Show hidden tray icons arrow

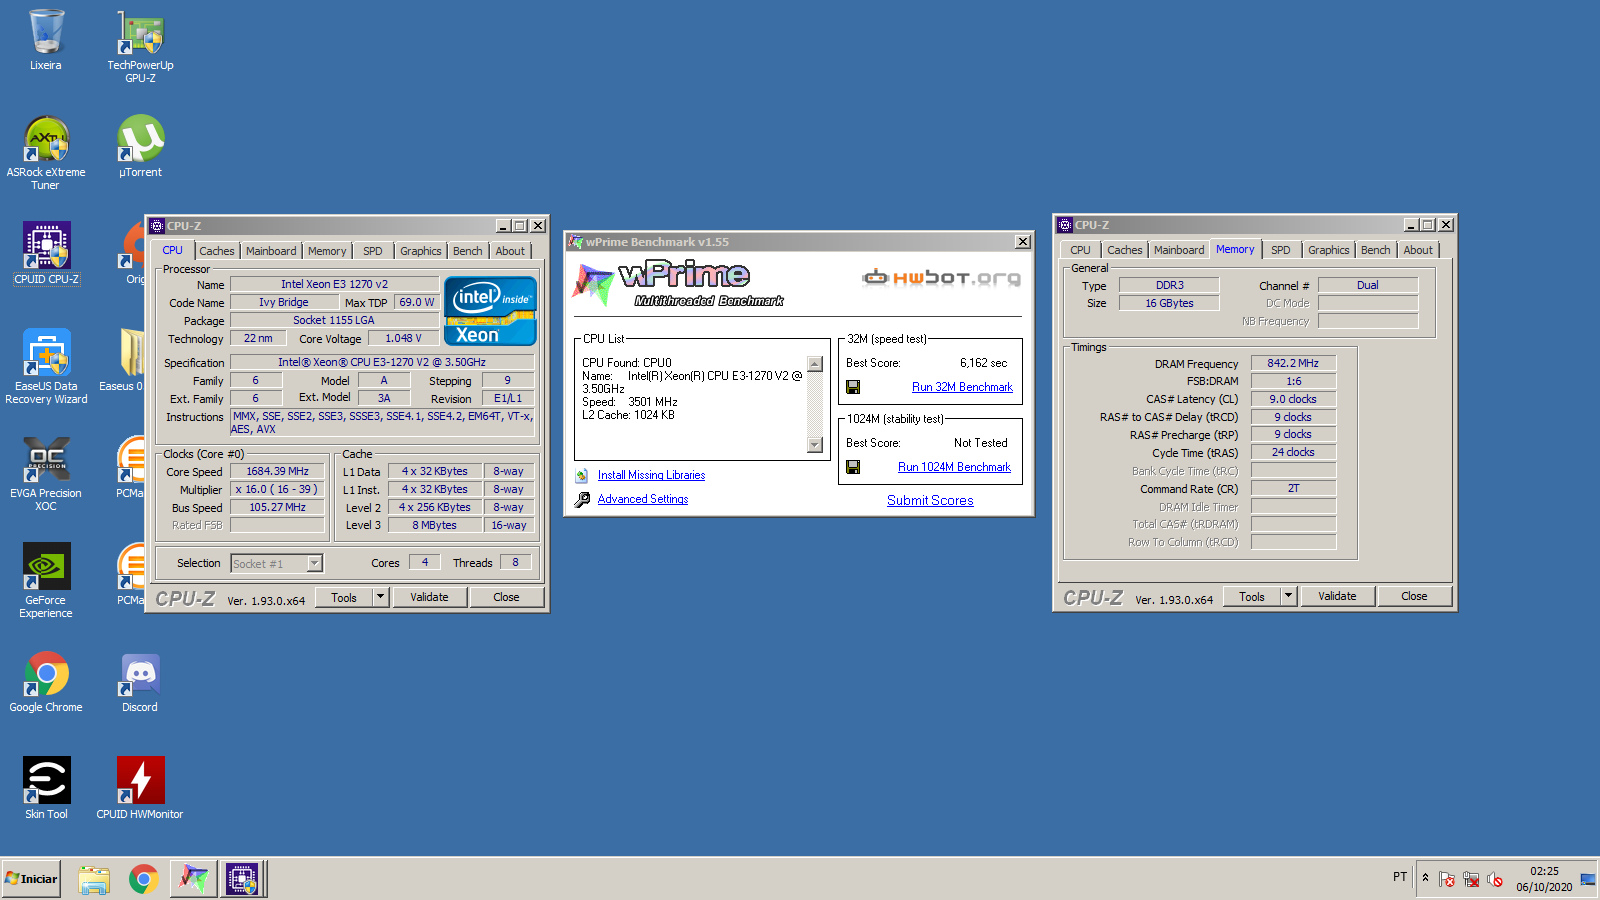pos(1425,878)
